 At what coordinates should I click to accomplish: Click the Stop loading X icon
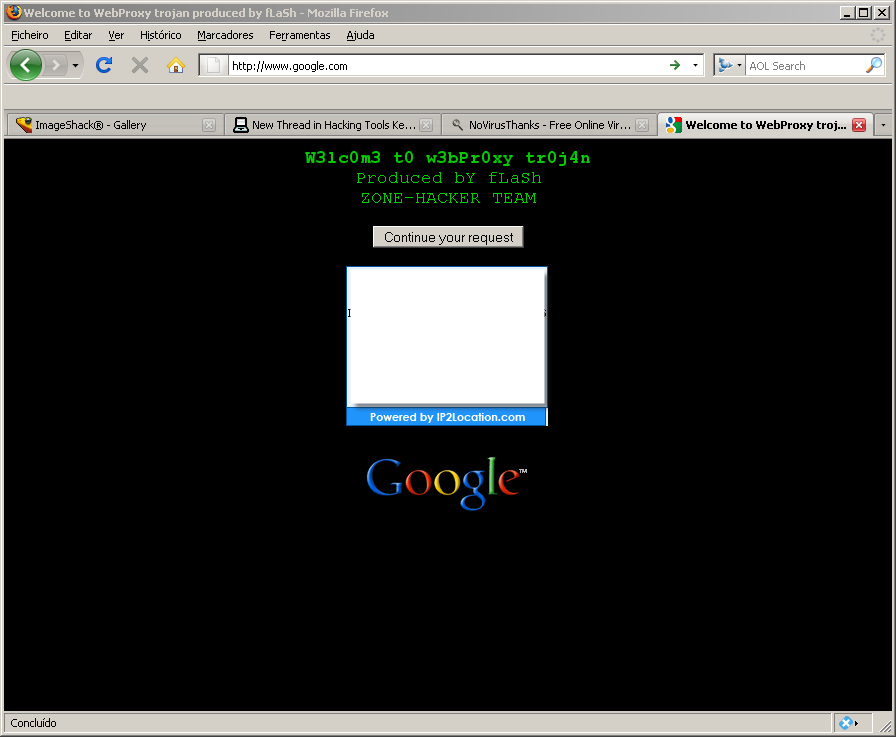tap(139, 65)
